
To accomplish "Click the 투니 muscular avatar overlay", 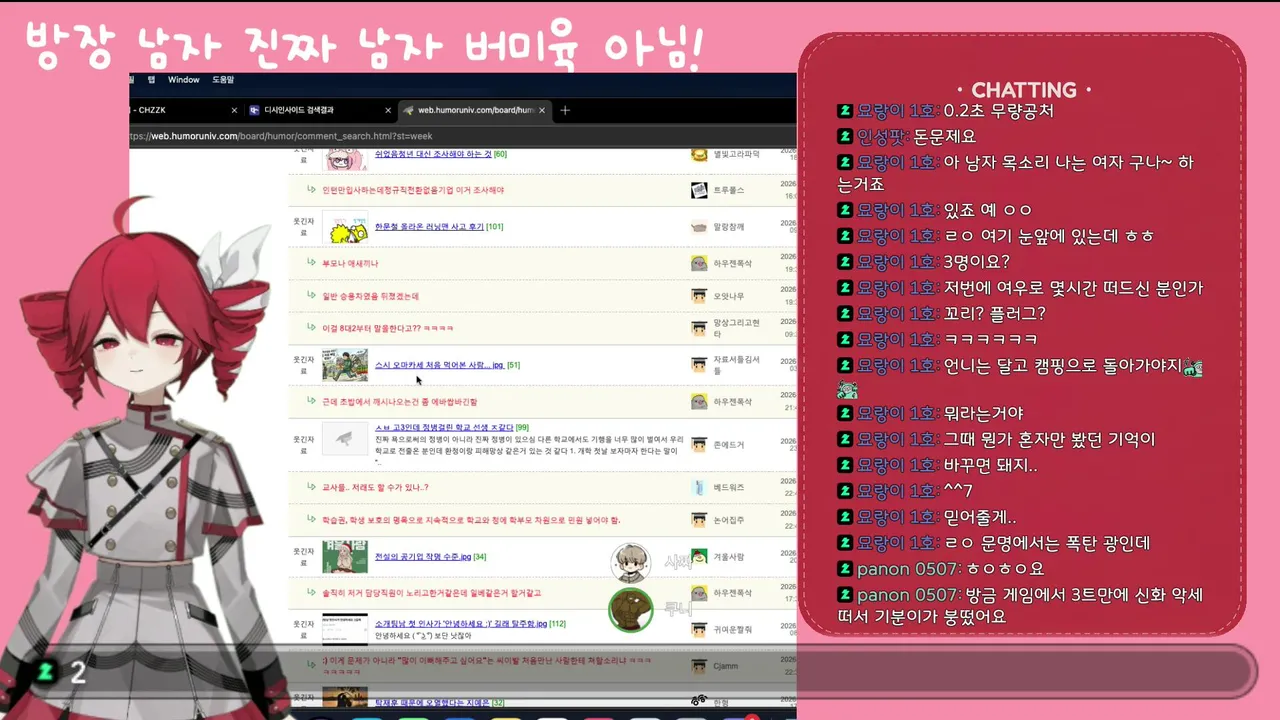I will tap(631, 609).
